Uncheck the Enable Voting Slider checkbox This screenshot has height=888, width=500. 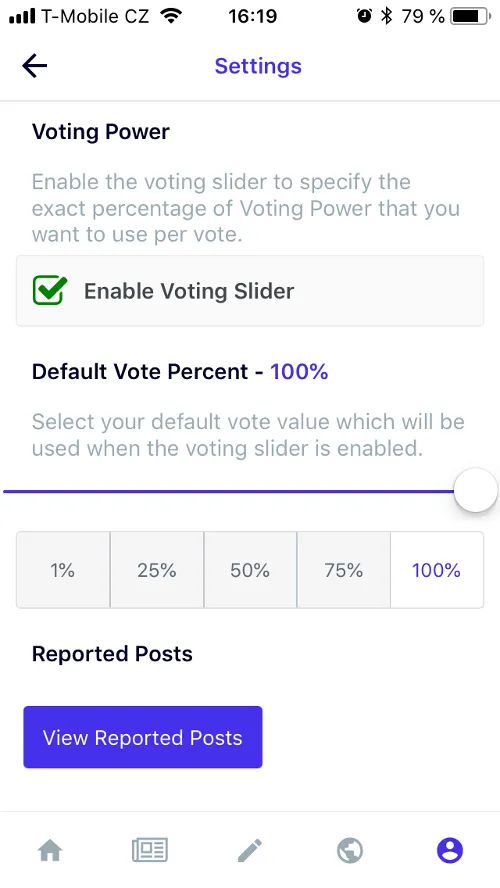pyautogui.click(x=49, y=291)
